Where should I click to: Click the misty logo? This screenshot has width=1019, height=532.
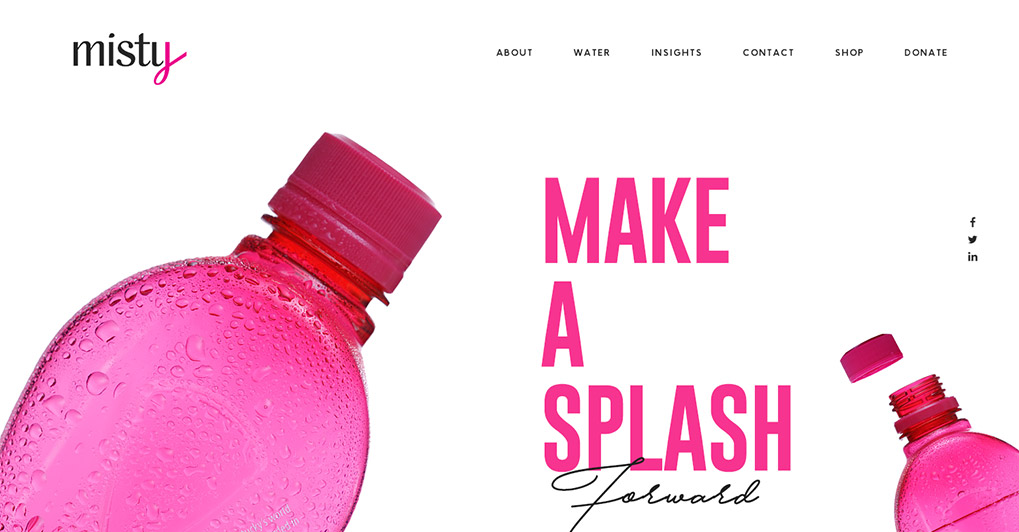(129, 57)
